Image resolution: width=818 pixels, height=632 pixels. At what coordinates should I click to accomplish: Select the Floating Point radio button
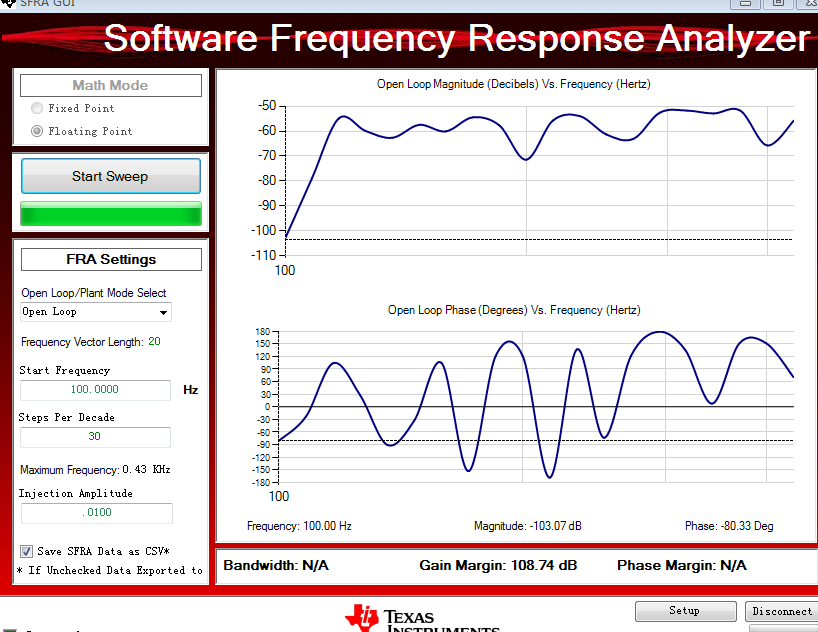(x=37, y=131)
